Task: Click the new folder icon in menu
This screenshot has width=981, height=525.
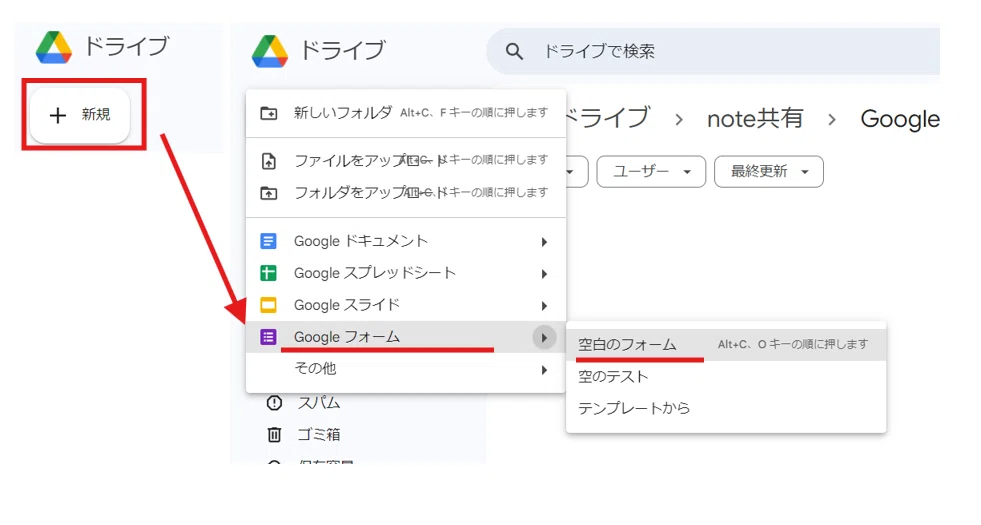Action: [x=268, y=113]
